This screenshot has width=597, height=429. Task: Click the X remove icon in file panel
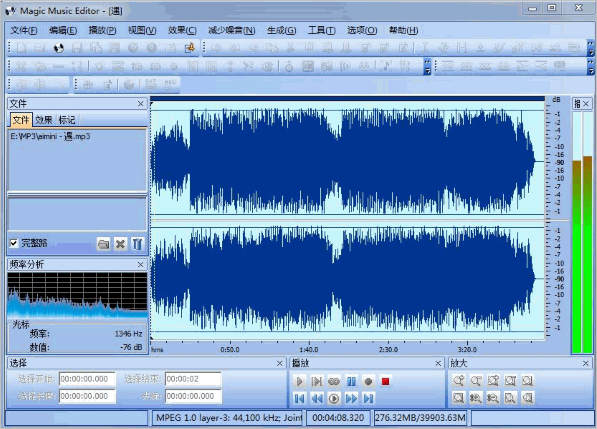tap(120, 244)
